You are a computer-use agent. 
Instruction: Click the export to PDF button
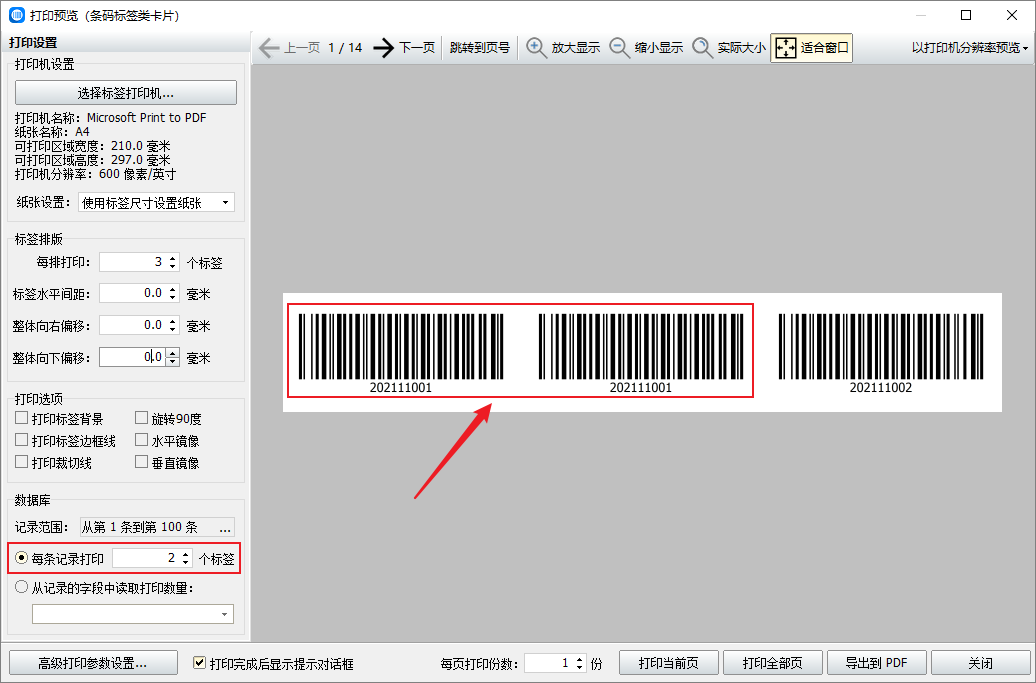coord(876,663)
